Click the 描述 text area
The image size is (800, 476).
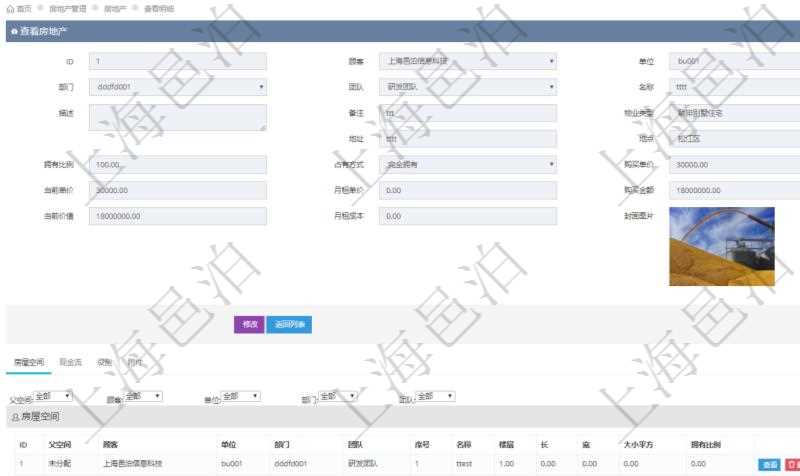click(x=178, y=118)
